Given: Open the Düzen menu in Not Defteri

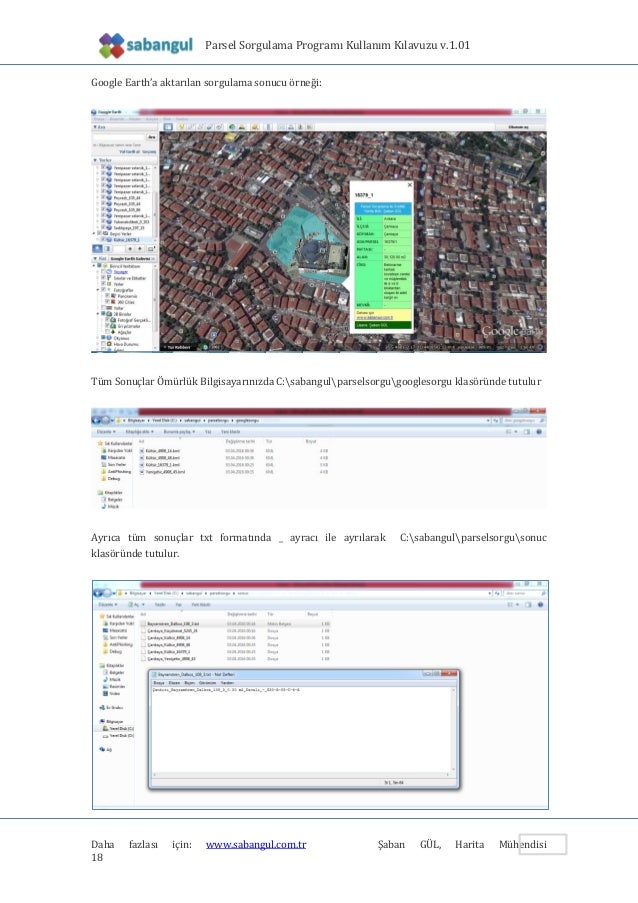Looking at the screenshot, I should tap(174, 683).
